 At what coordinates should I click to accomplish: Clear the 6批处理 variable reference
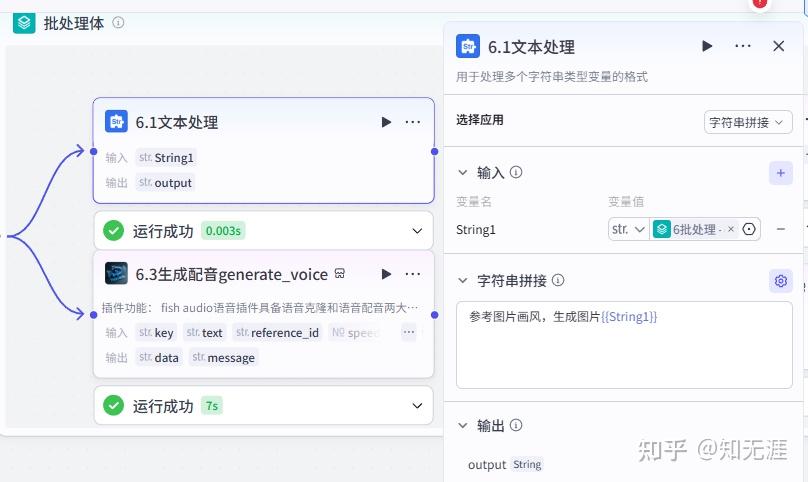tap(731, 229)
